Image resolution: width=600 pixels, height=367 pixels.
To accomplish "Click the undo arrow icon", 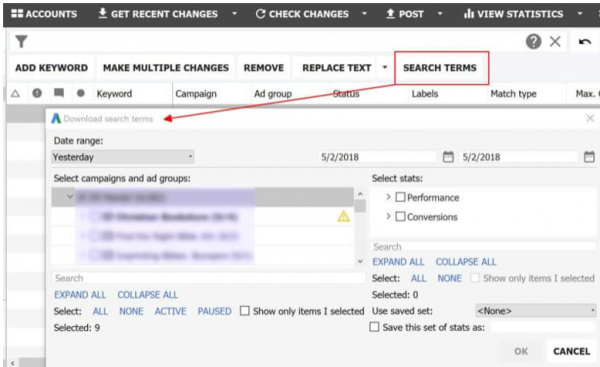I will pyautogui.click(x=584, y=41).
